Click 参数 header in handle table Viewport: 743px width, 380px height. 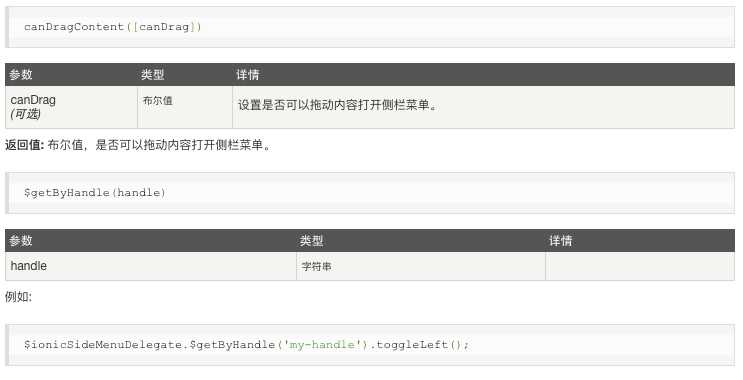point(21,240)
